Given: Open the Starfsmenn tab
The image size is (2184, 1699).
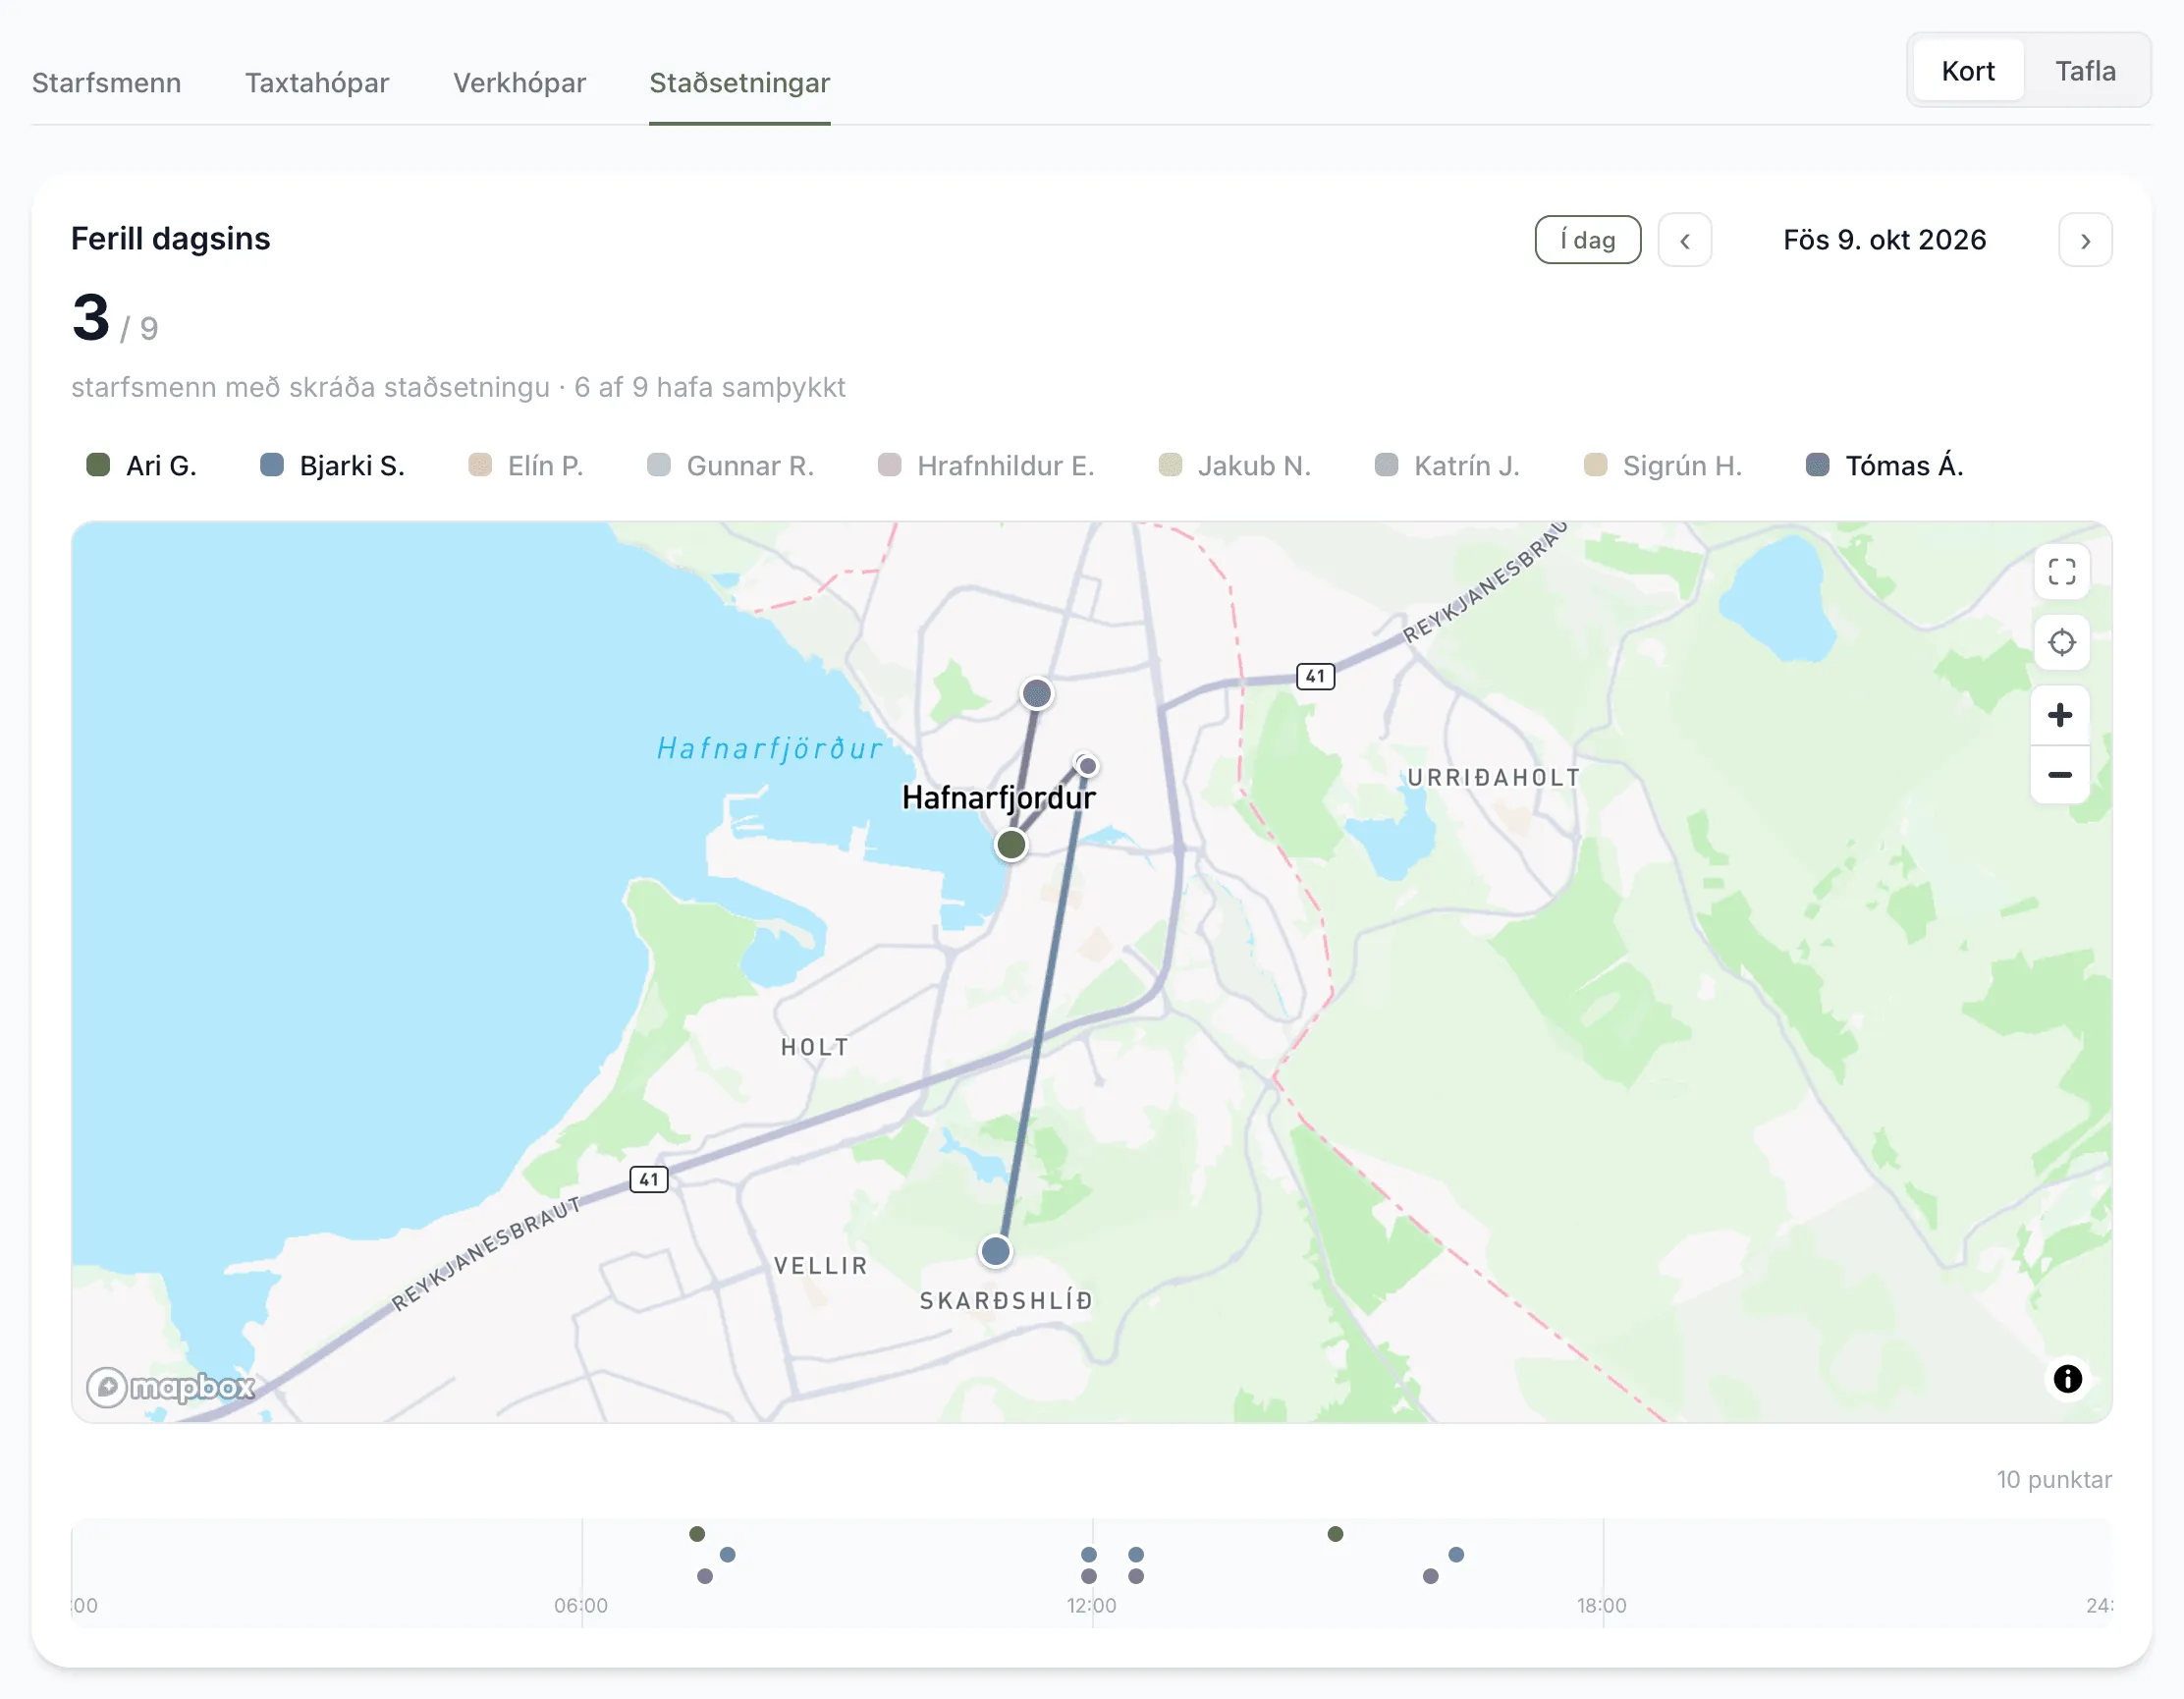Looking at the screenshot, I should 107,83.
